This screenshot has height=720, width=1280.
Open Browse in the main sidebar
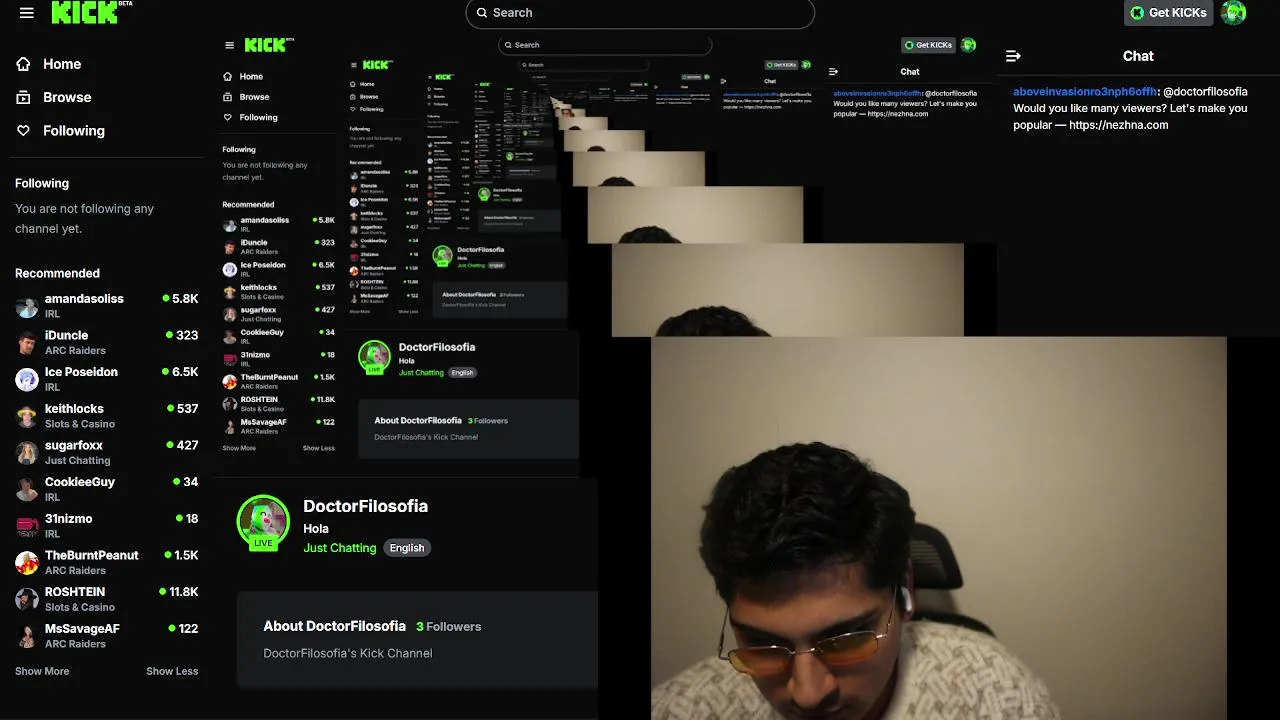[67, 97]
